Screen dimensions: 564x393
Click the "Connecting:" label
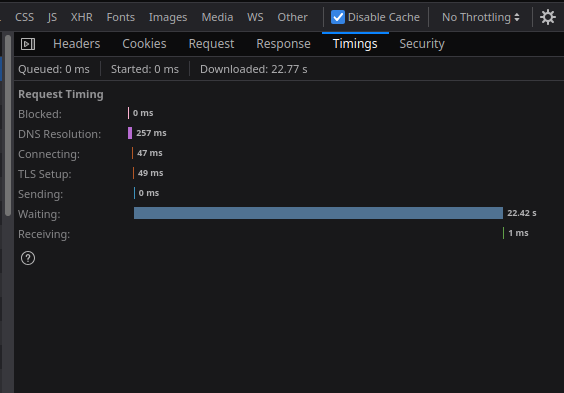tap(49, 154)
